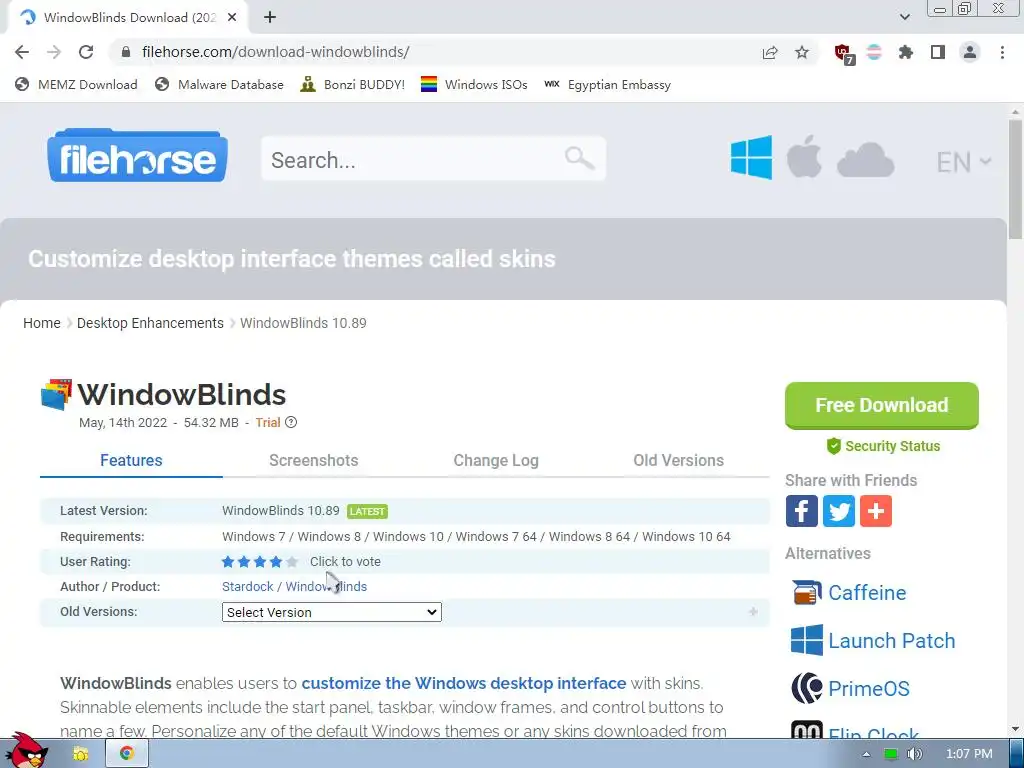1024x768 pixels.
Task: Show hidden tray icons arrow
Action: [x=866, y=754]
